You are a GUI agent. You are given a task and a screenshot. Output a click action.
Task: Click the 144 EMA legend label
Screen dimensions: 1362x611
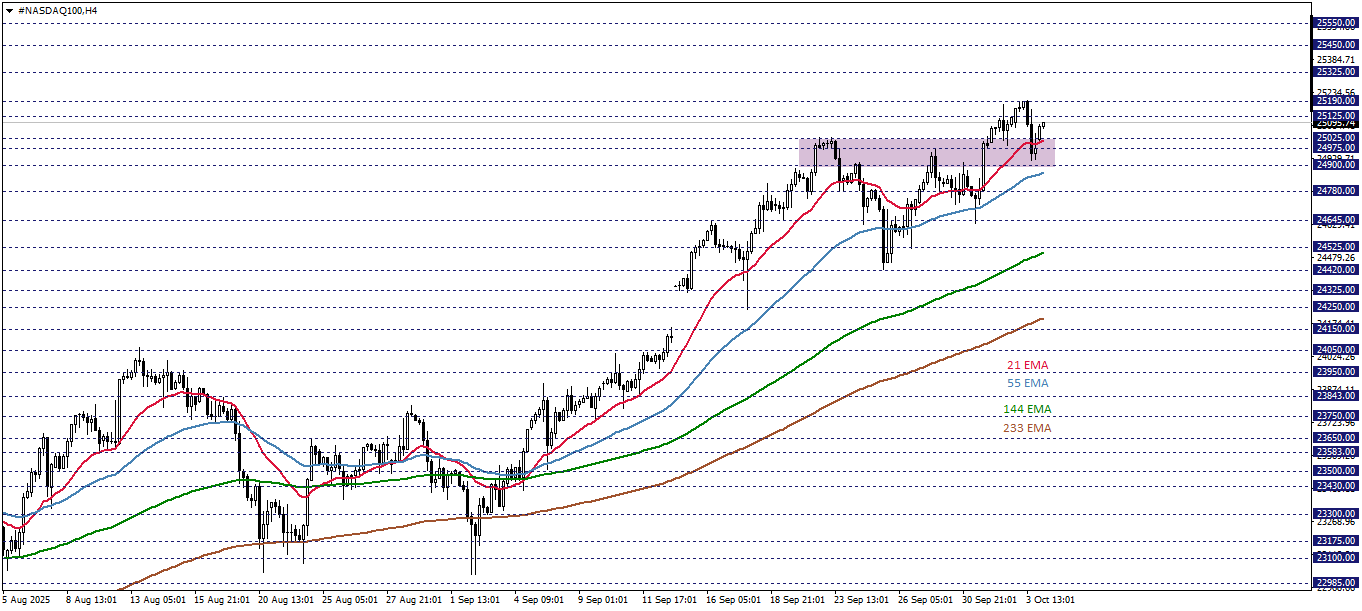click(1027, 409)
